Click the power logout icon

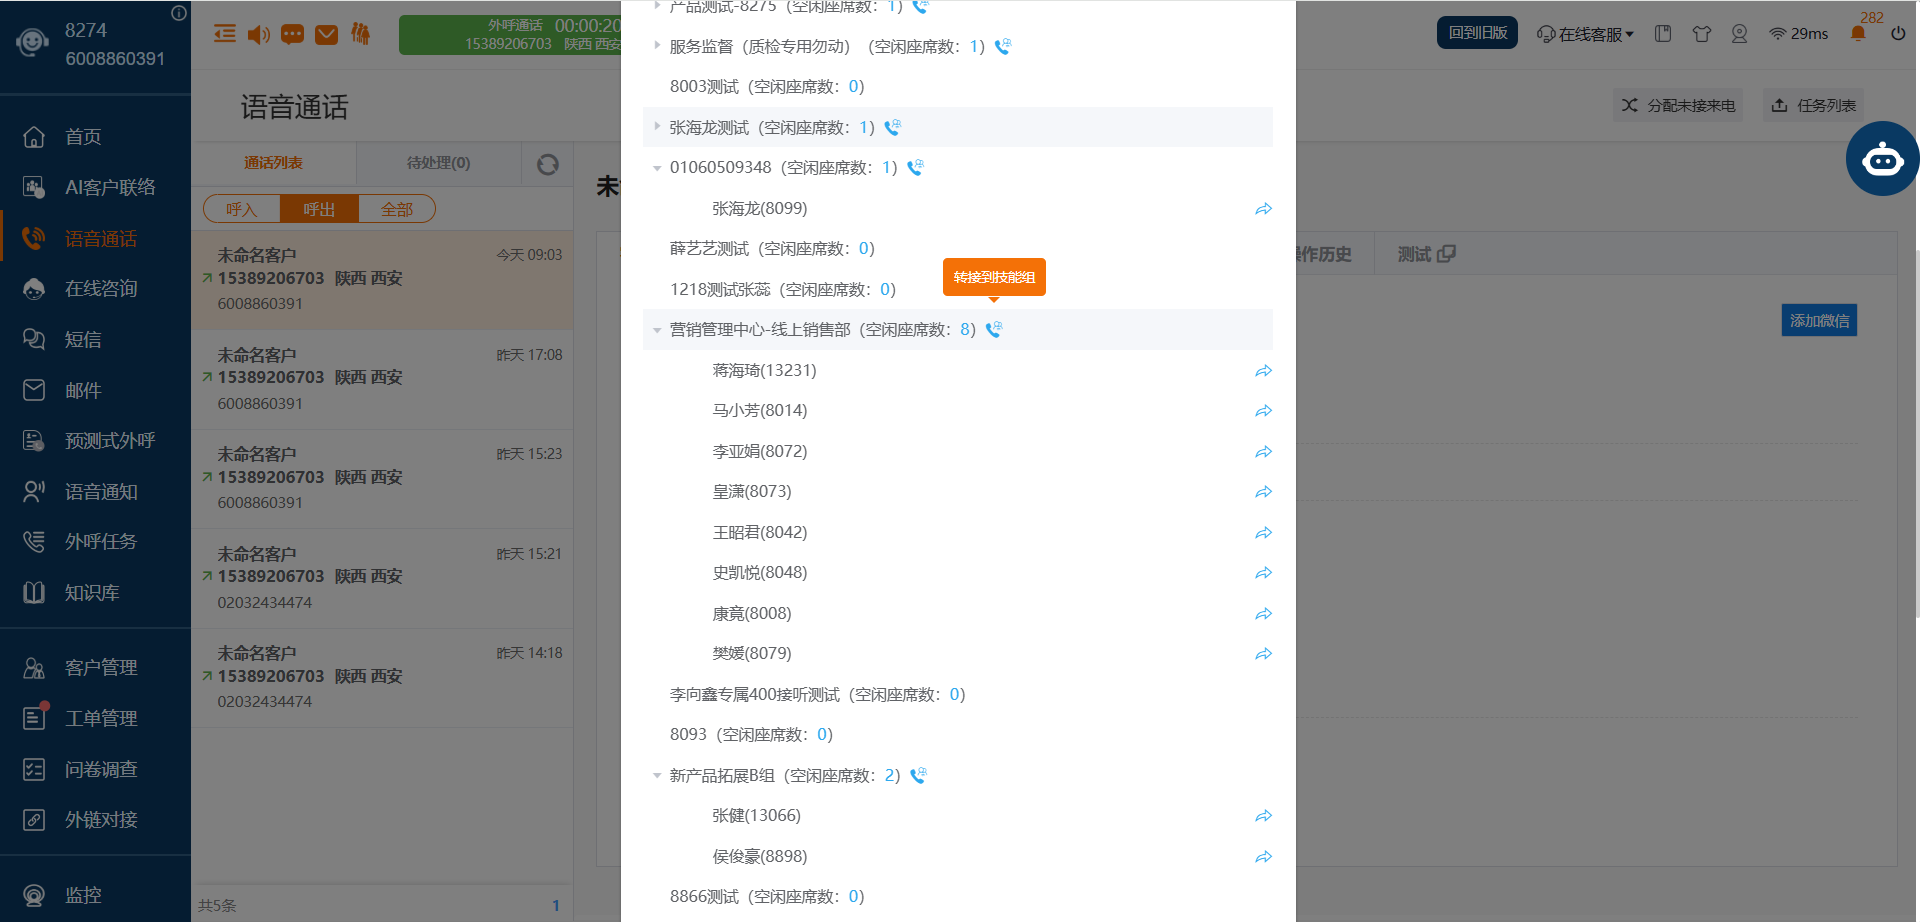(1897, 34)
